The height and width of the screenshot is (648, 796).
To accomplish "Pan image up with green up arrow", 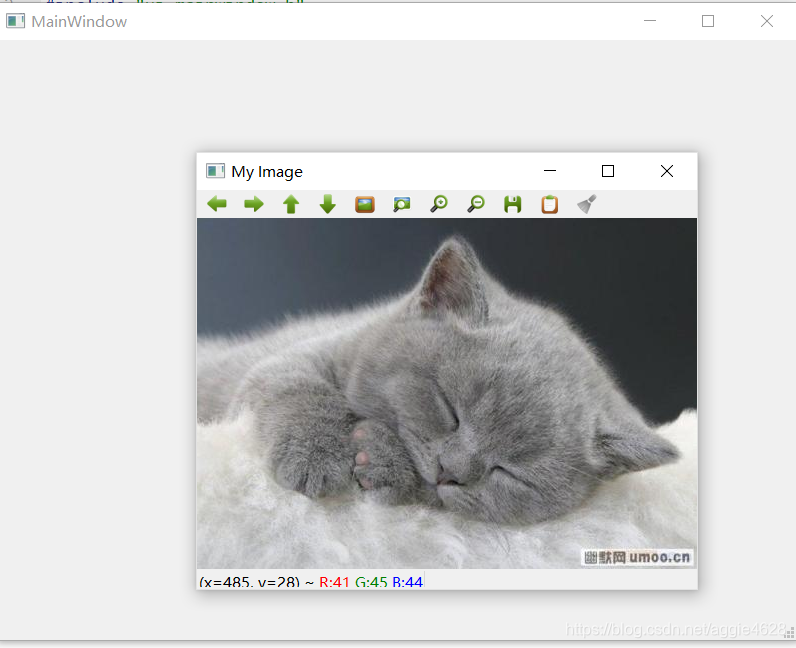I will point(291,204).
